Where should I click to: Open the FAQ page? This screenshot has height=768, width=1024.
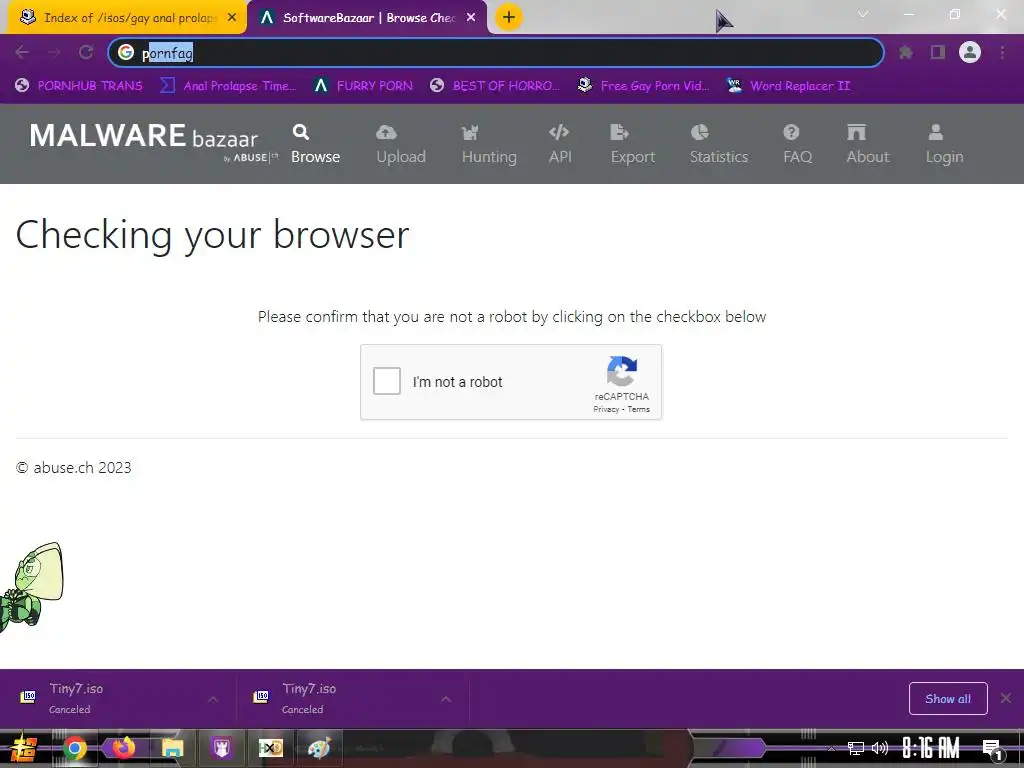(797, 144)
